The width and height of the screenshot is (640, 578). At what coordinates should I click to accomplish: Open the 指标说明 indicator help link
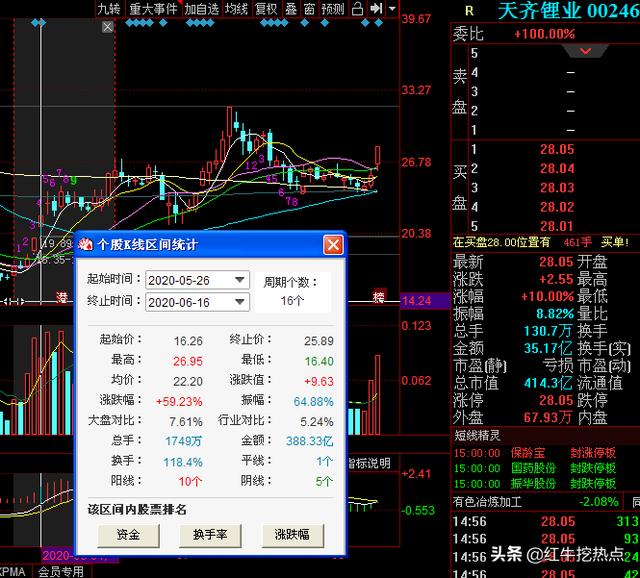(369, 463)
